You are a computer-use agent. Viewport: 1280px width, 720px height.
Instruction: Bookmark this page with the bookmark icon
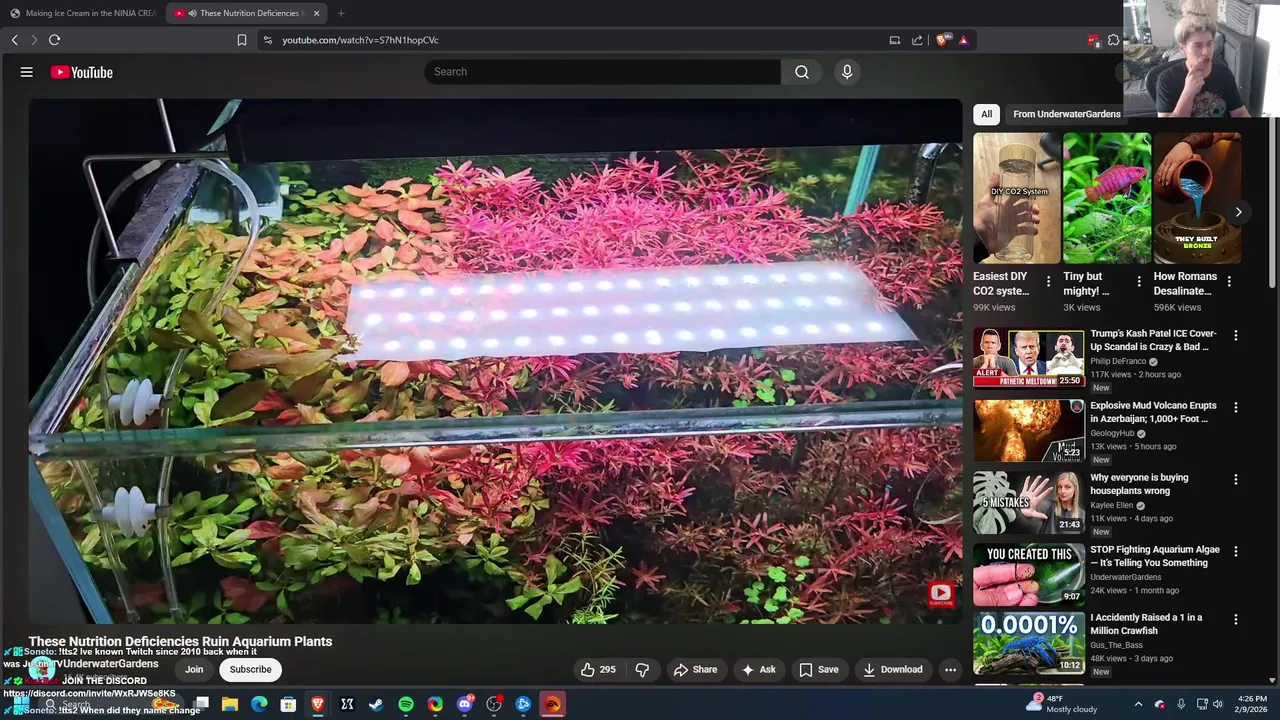pos(241,40)
